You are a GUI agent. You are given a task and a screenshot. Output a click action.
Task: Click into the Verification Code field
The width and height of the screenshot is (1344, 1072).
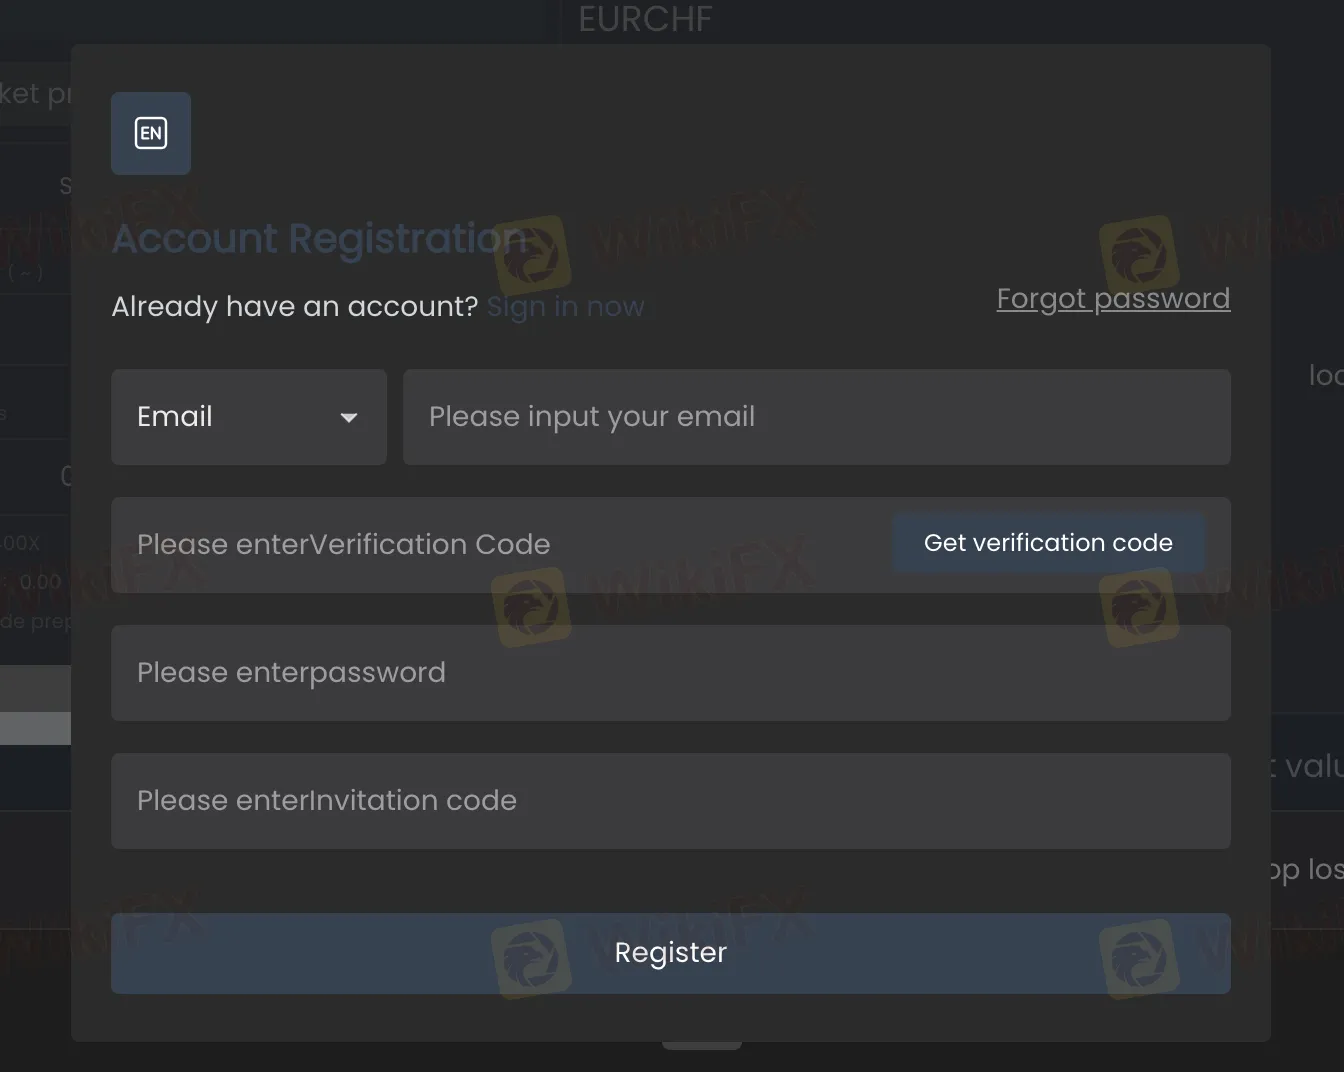tap(500, 545)
